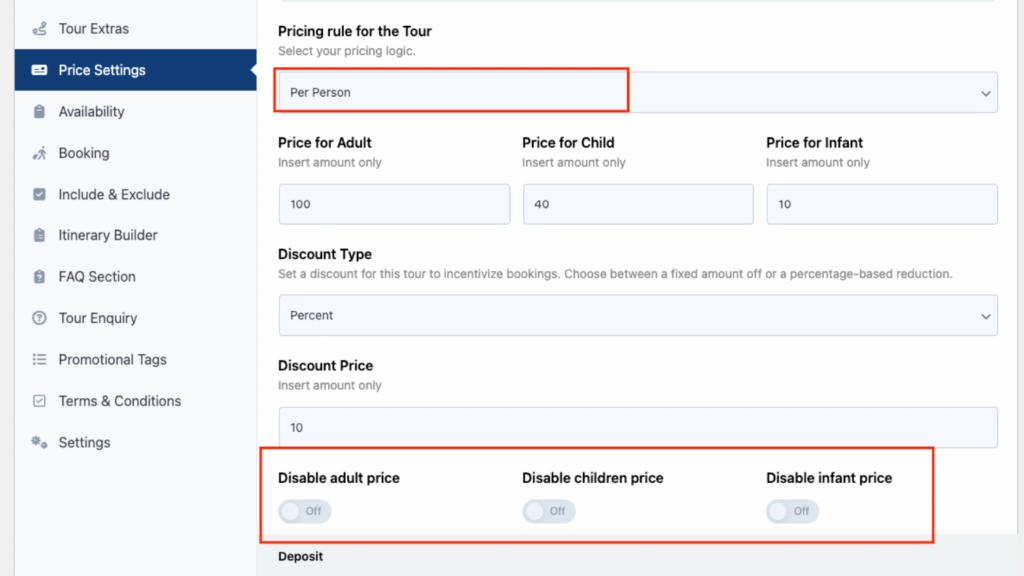Click the Discount Price amount field
The width and height of the screenshot is (1024, 576).
coord(638,428)
